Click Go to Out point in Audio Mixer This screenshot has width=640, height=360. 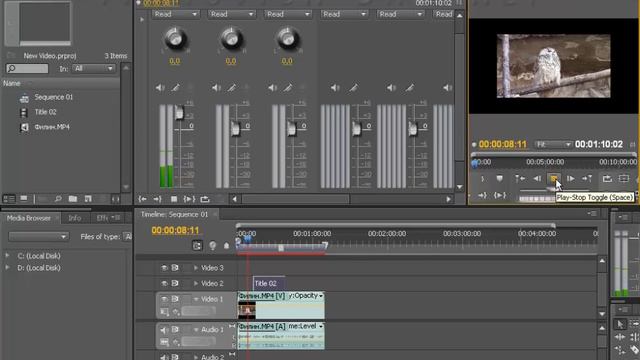158,199
